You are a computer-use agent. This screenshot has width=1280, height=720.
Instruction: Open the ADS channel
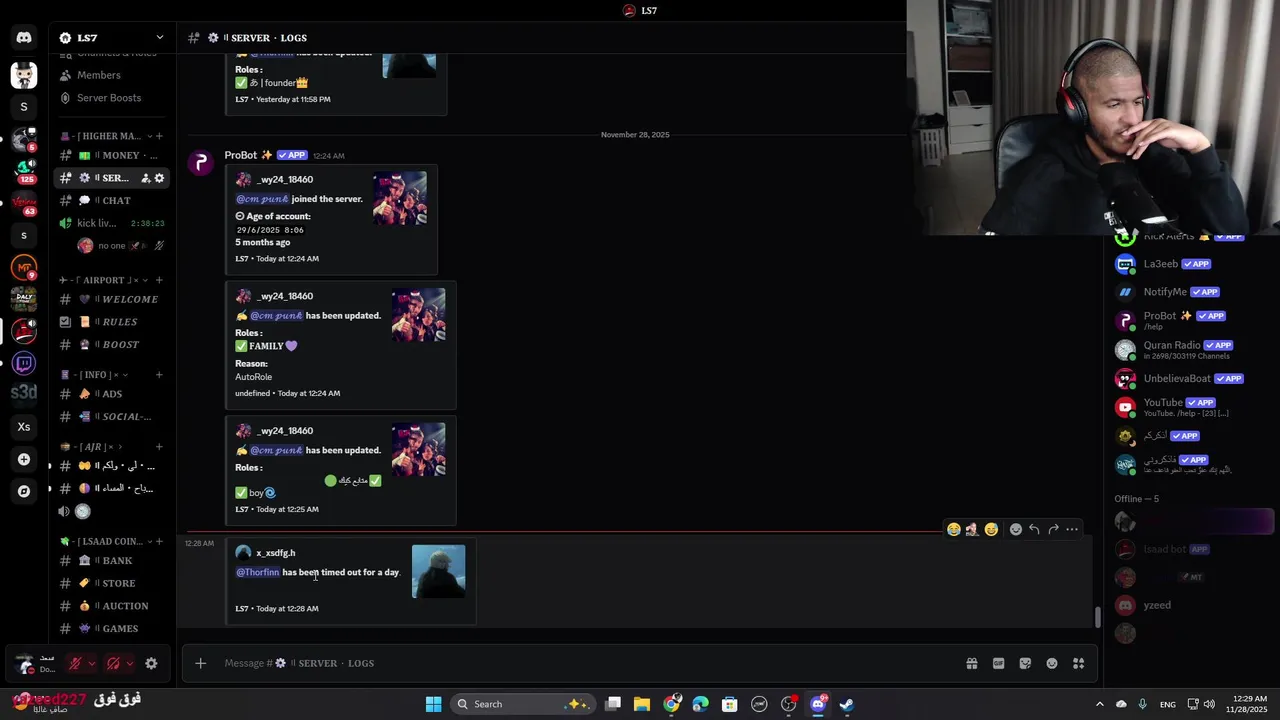click(x=111, y=394)
